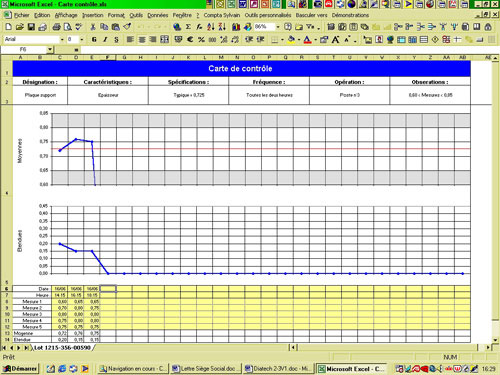500x375 pixels.
Task: Switch to Diatech 2-3V1.doc taskbar button
Action: coord(277,369)
